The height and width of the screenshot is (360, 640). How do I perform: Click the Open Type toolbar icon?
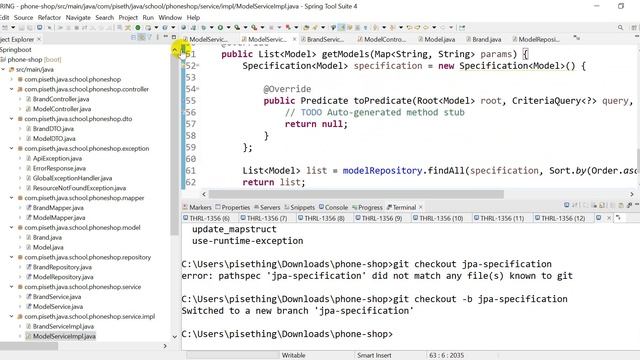tap(306, 28)
